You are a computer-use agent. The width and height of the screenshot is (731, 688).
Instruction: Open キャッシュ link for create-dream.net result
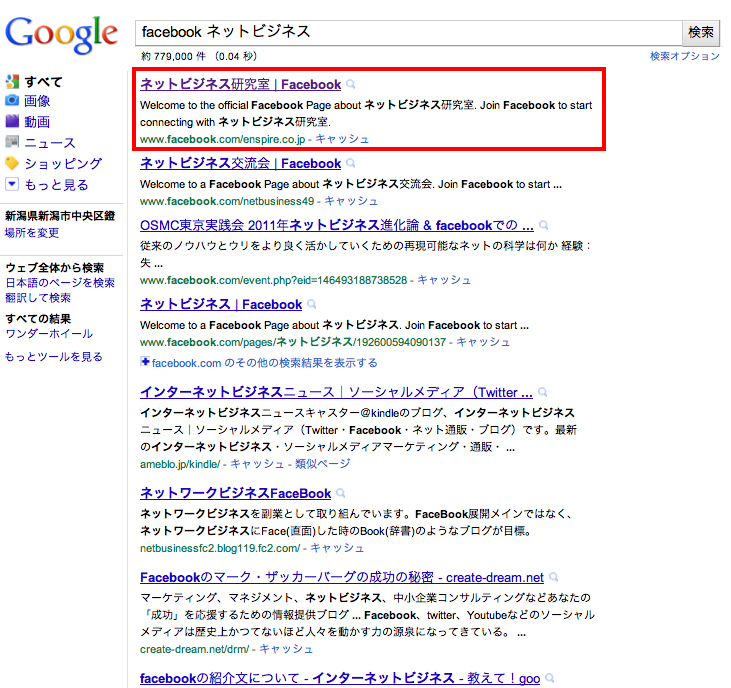[286, 649]
